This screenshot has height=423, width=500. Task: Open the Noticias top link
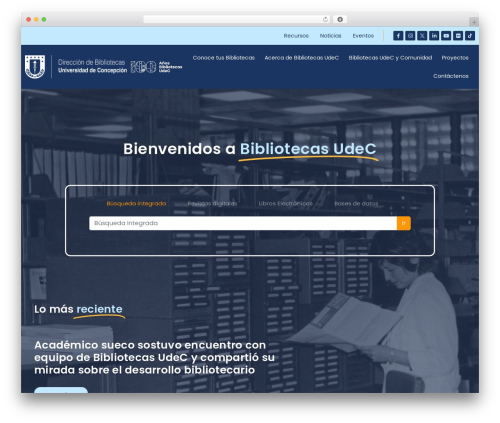click(x=330, y=36)
